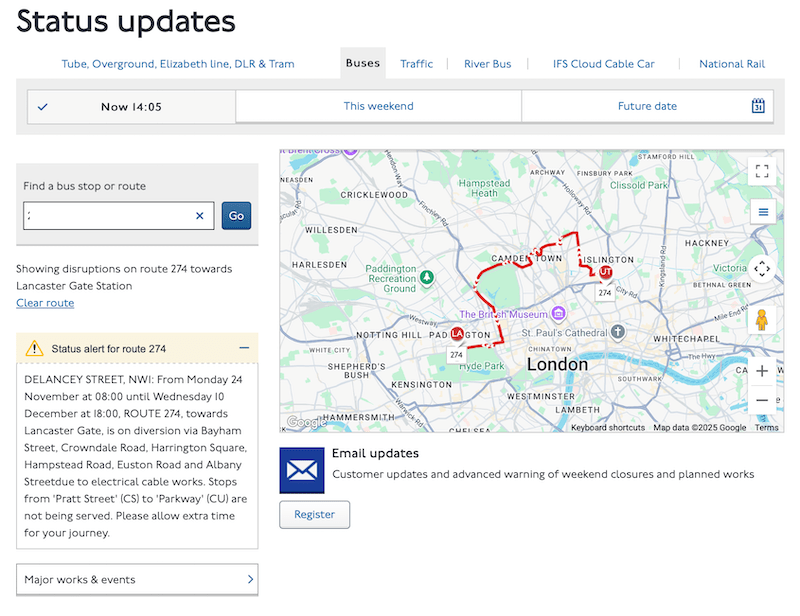
Task: Click the bus stop search field
Action: [108, 216]
